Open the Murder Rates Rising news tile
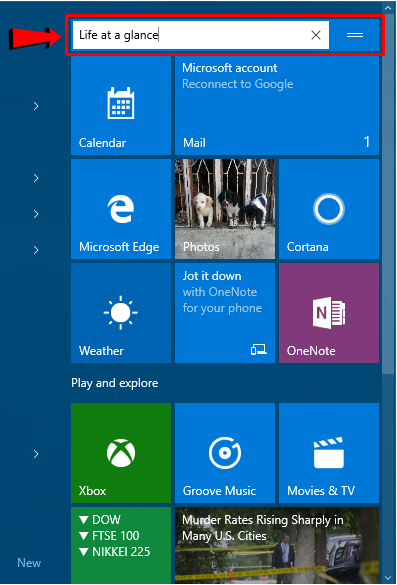The image size is (397, 585). click(277, 545)
